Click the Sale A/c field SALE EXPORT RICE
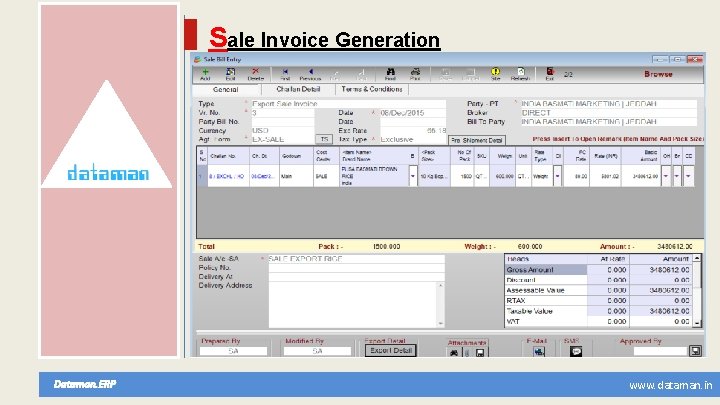The image size is (720, 405). coord(356,259)
